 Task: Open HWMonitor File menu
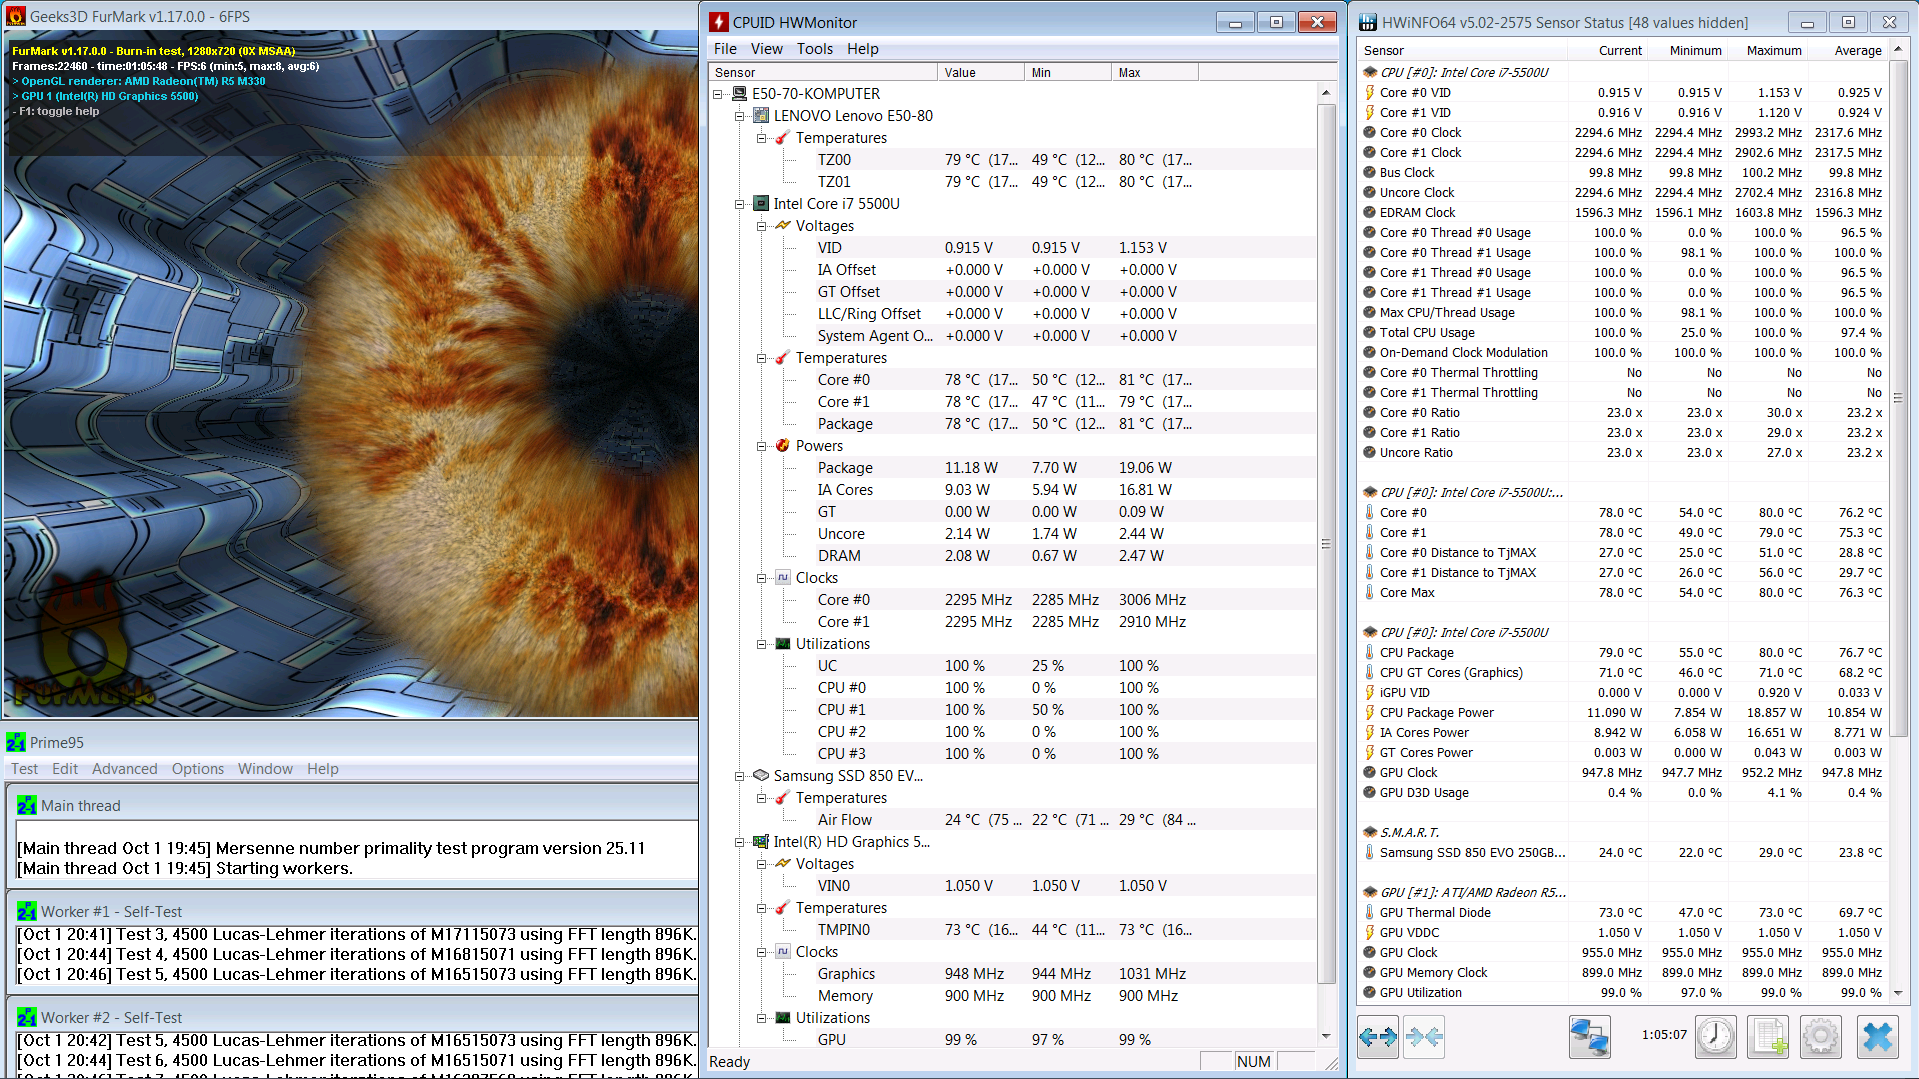[x=725, y=49]
